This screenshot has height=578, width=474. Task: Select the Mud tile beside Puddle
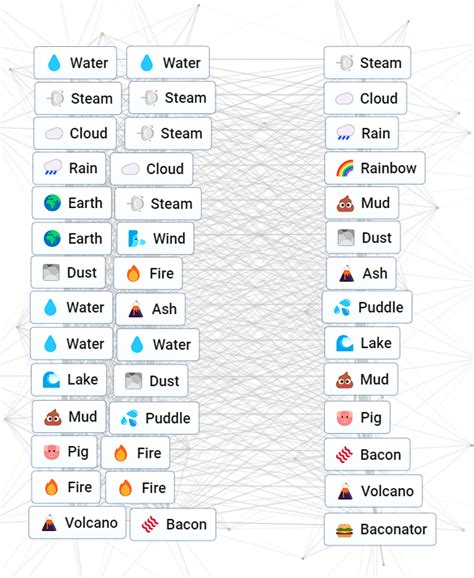pyautogui.click(x=69, y=417)
